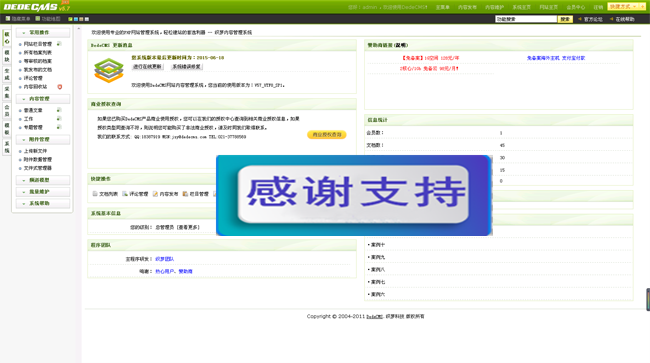Click the 功能搜索 search input field
This screenshot has height=363, width=650.
point(526,19)
